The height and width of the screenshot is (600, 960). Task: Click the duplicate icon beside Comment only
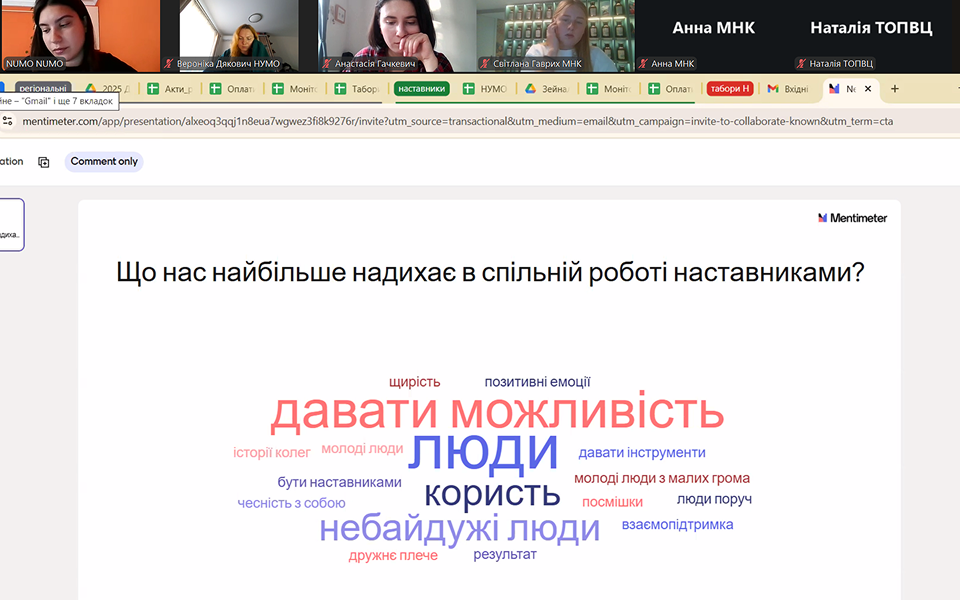click(43, 162)
